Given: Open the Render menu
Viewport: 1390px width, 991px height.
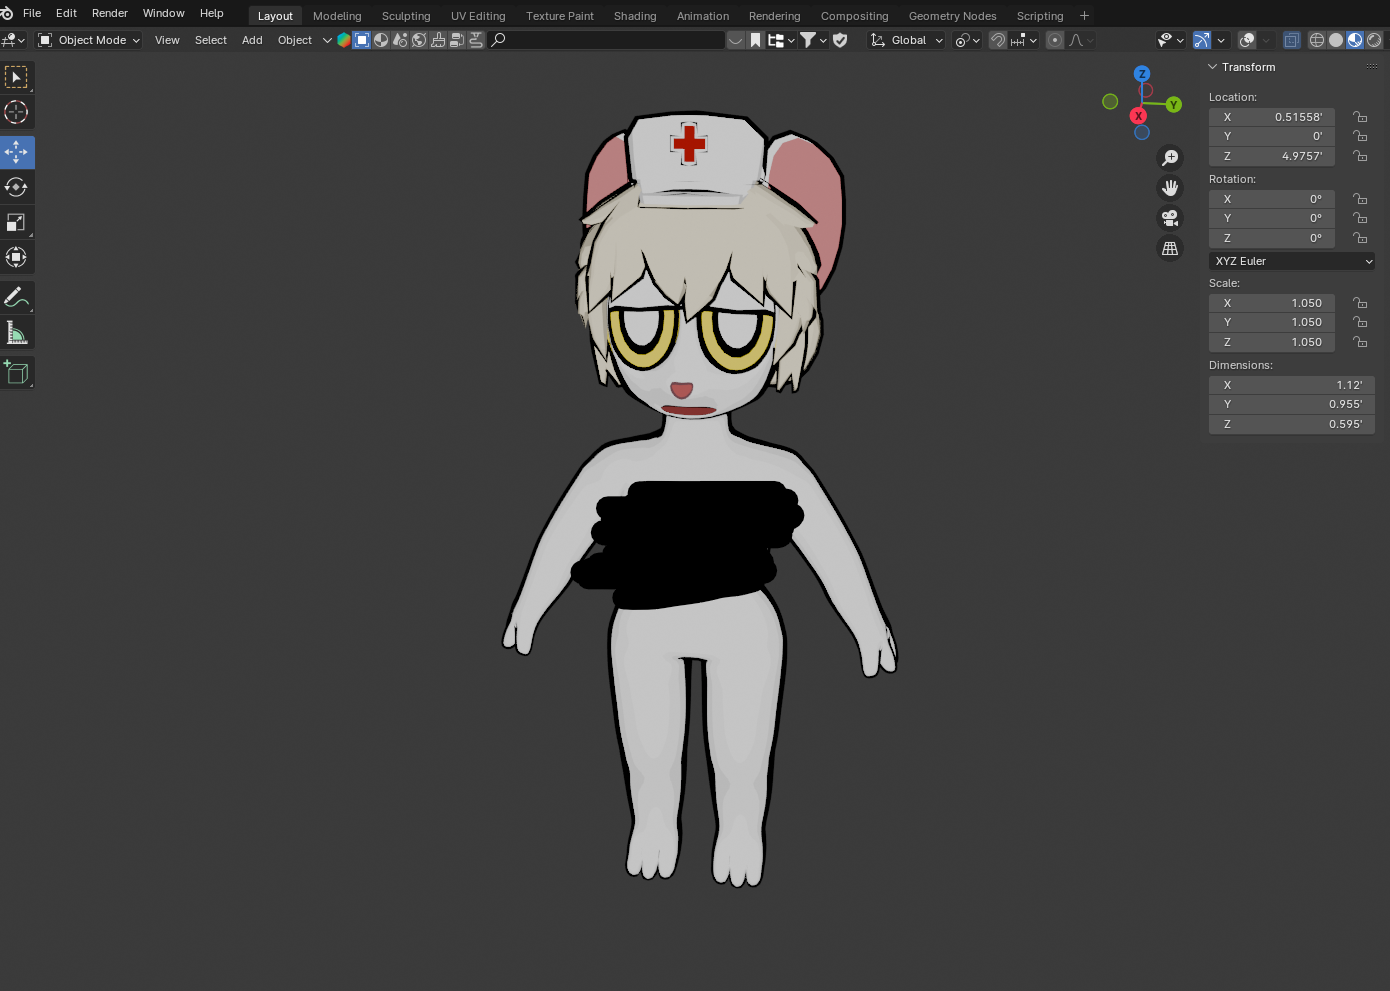Looking at the screenshot, I should (110, 13).
